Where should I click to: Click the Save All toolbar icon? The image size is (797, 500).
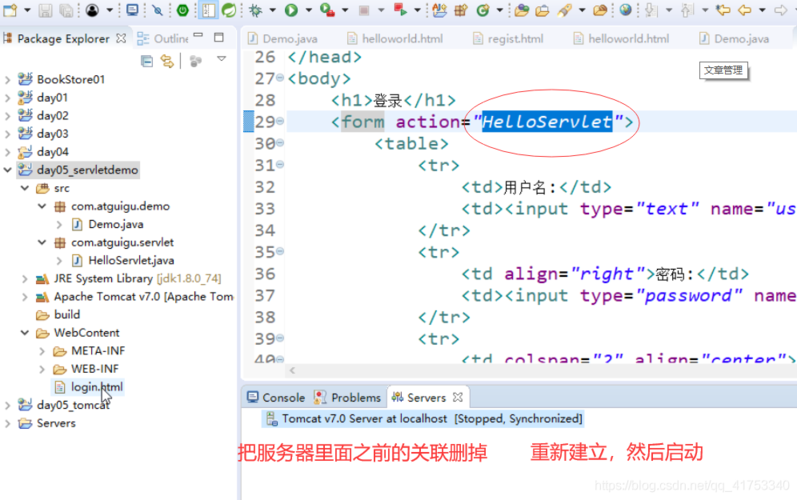click(x=66, y=10)
